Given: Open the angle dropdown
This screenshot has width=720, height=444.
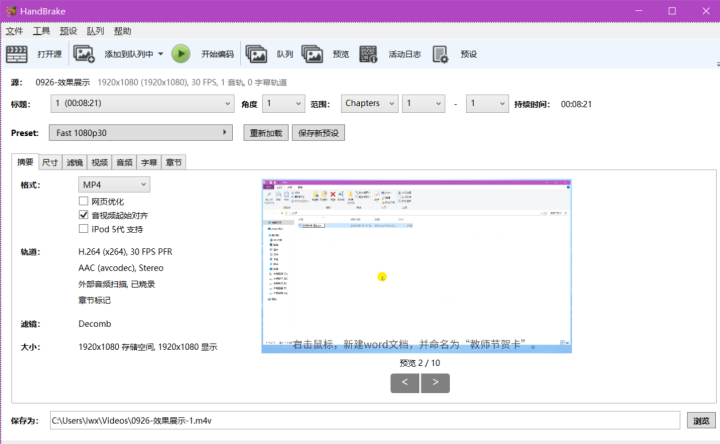Looking at the screenshot, I should click(283, 104).
